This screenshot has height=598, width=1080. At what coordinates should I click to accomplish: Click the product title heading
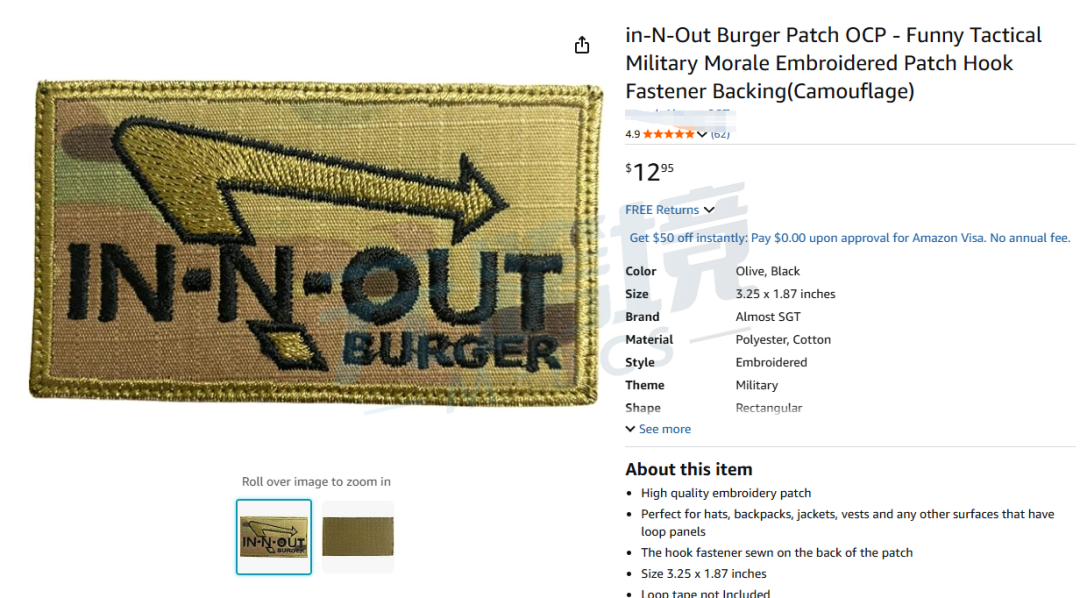pos(833,63)
